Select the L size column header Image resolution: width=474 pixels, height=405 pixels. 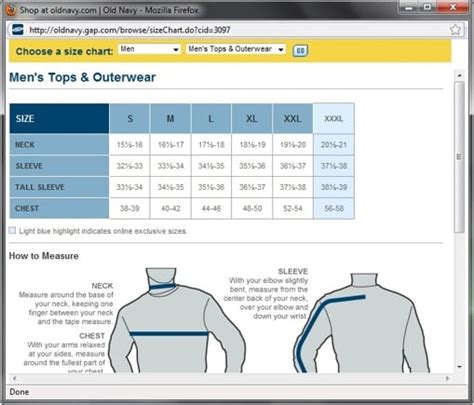tap(211, 119)
